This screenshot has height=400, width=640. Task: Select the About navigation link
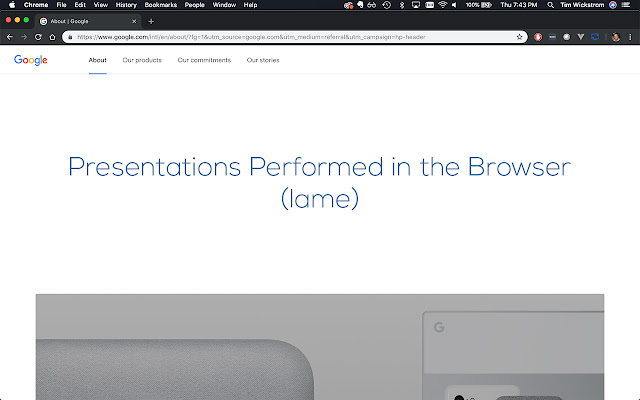tap(98, 60)
